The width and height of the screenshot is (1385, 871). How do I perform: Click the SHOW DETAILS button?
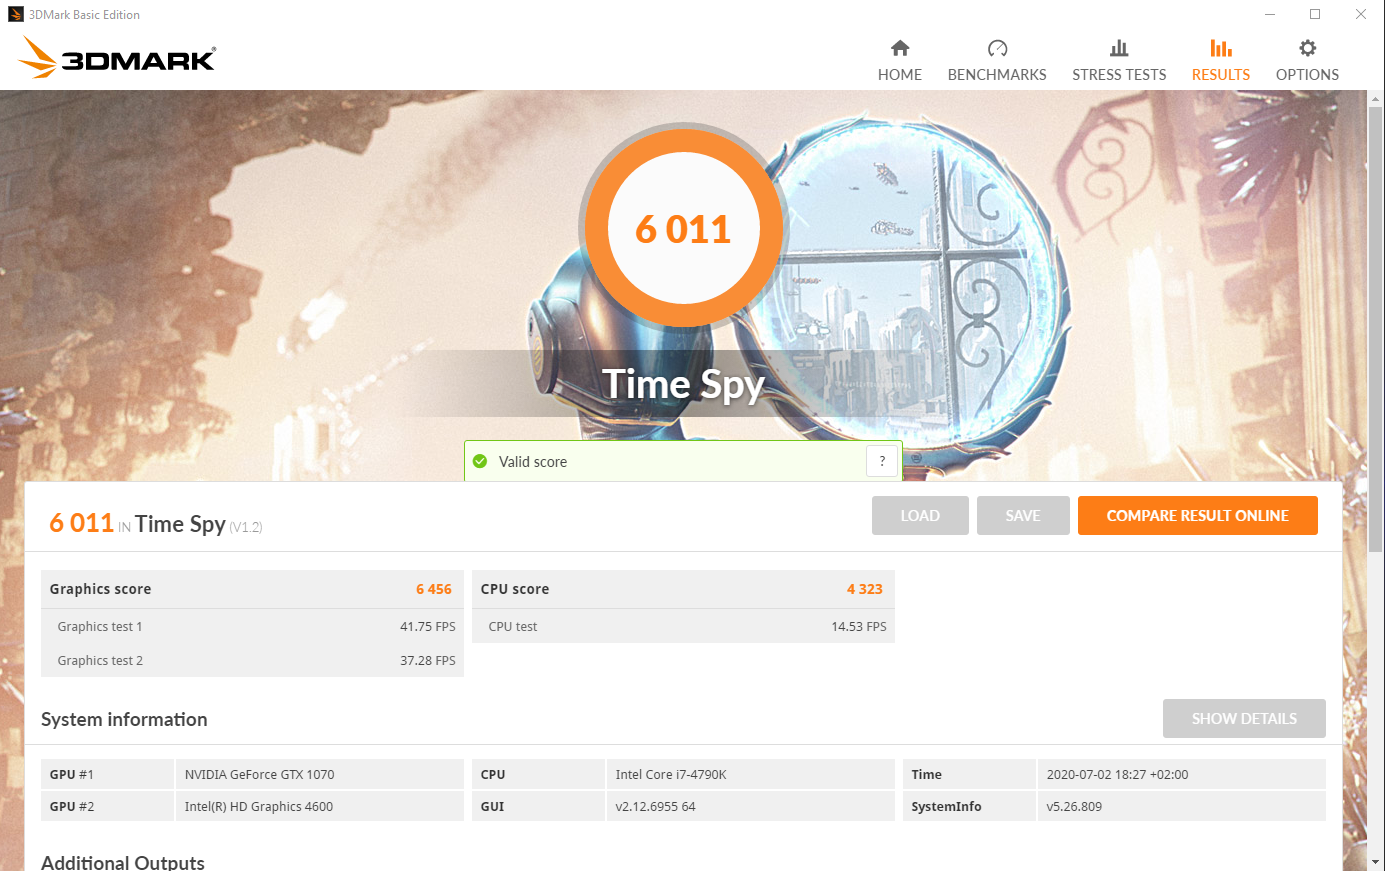click(1244, 718)
